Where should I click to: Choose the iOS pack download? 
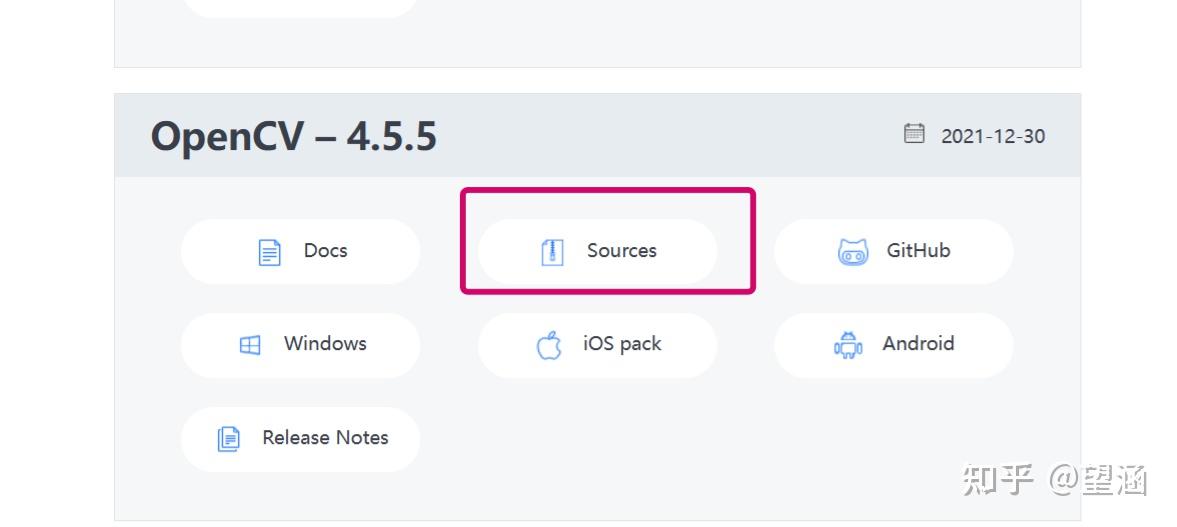[x=622, y=344]
